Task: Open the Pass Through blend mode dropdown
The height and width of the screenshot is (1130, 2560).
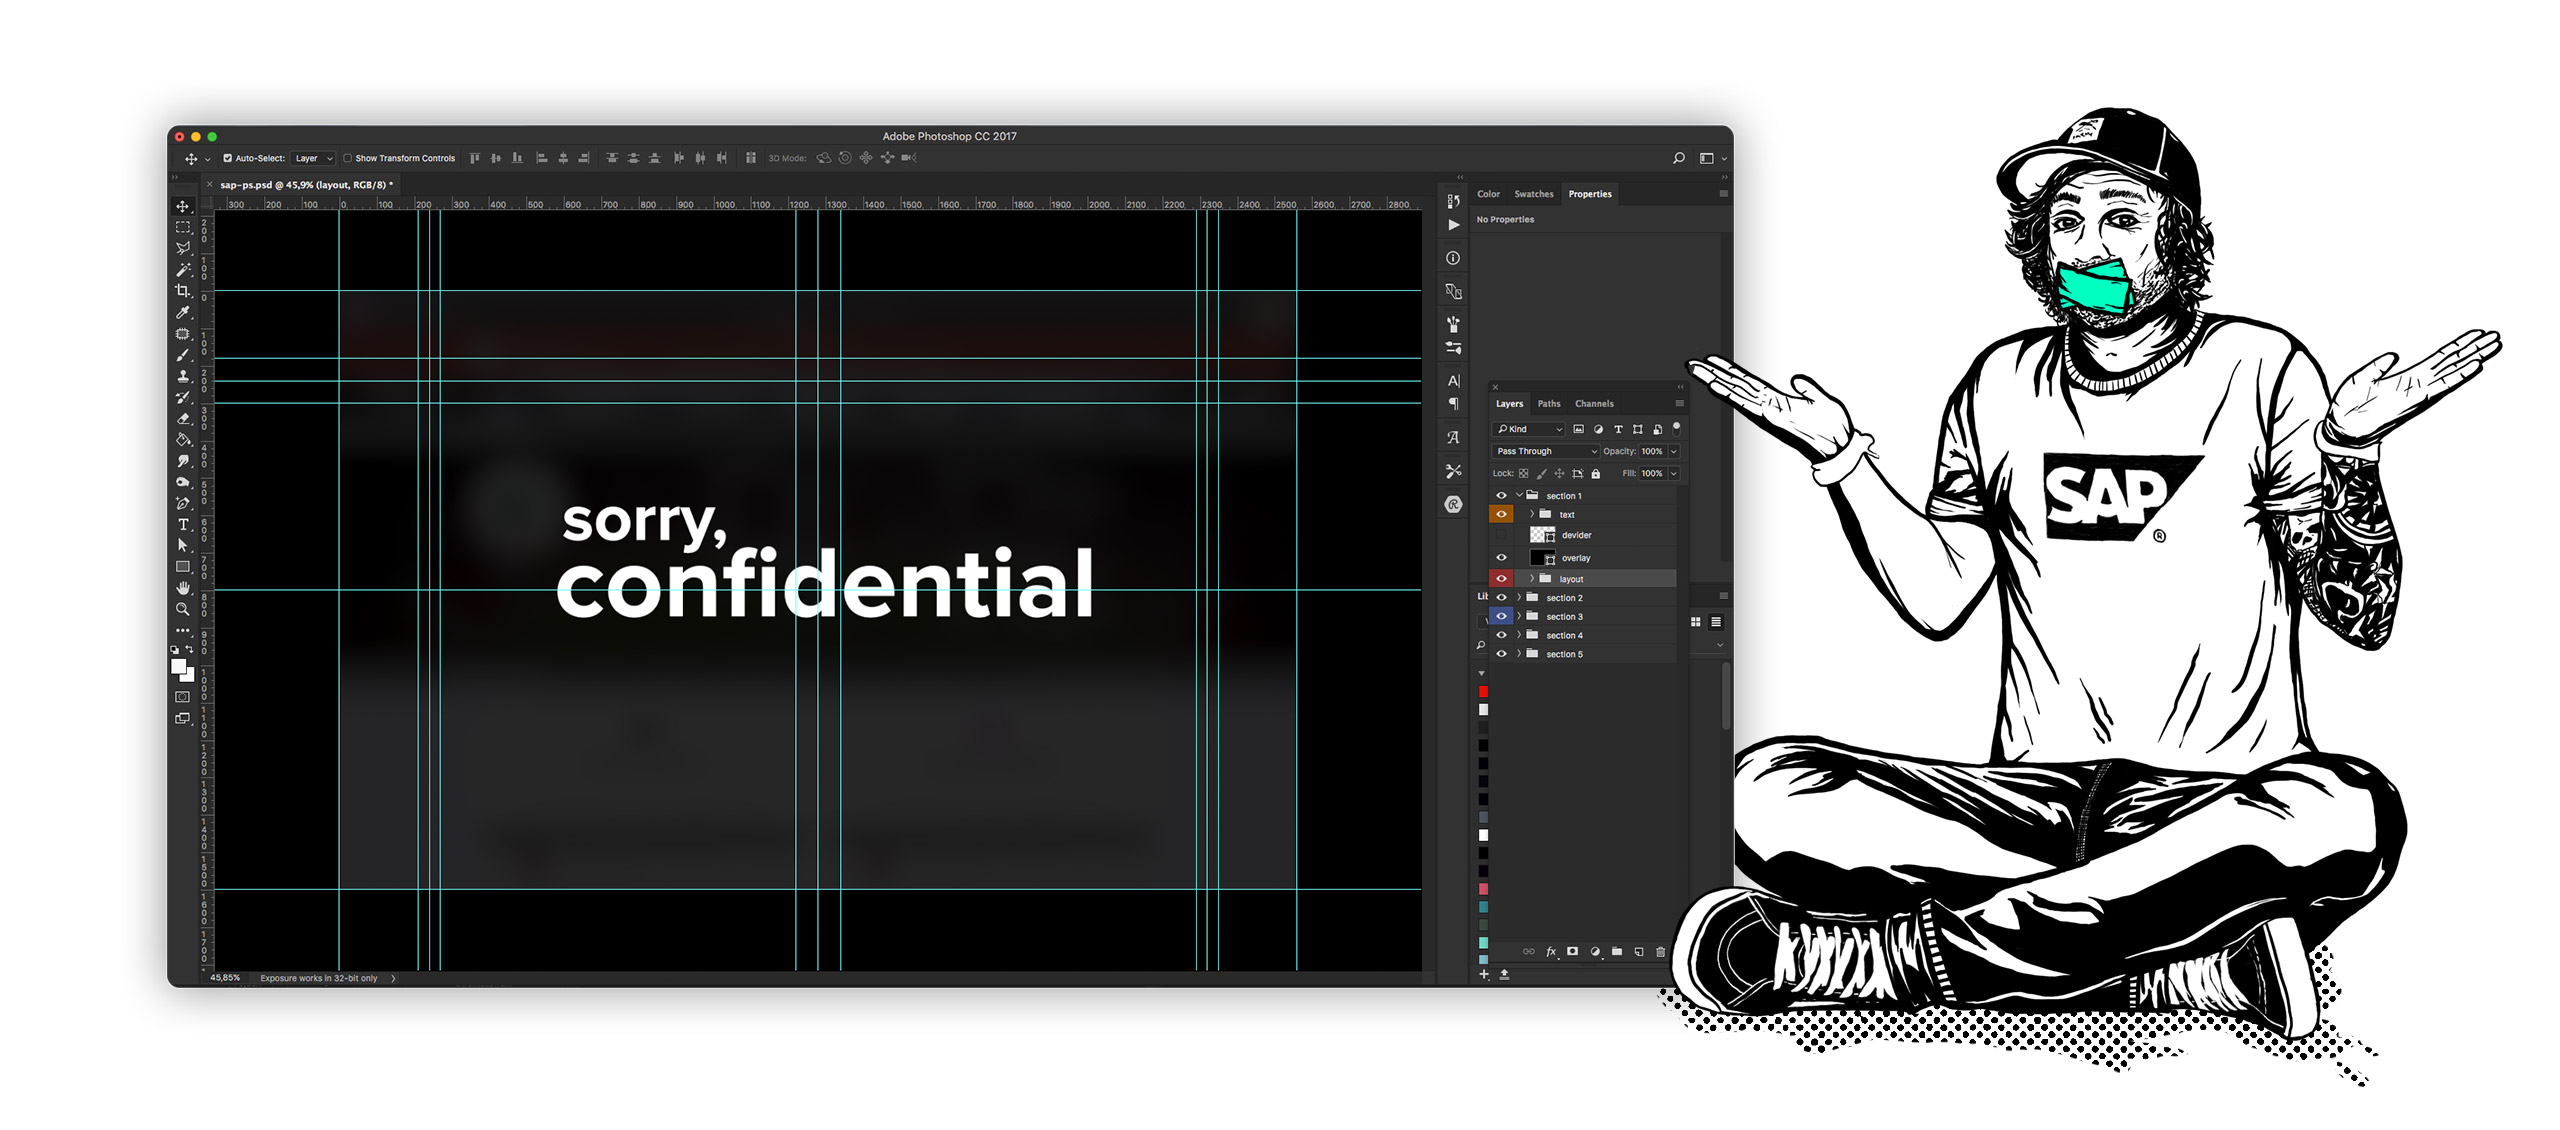Action: 1545,451
